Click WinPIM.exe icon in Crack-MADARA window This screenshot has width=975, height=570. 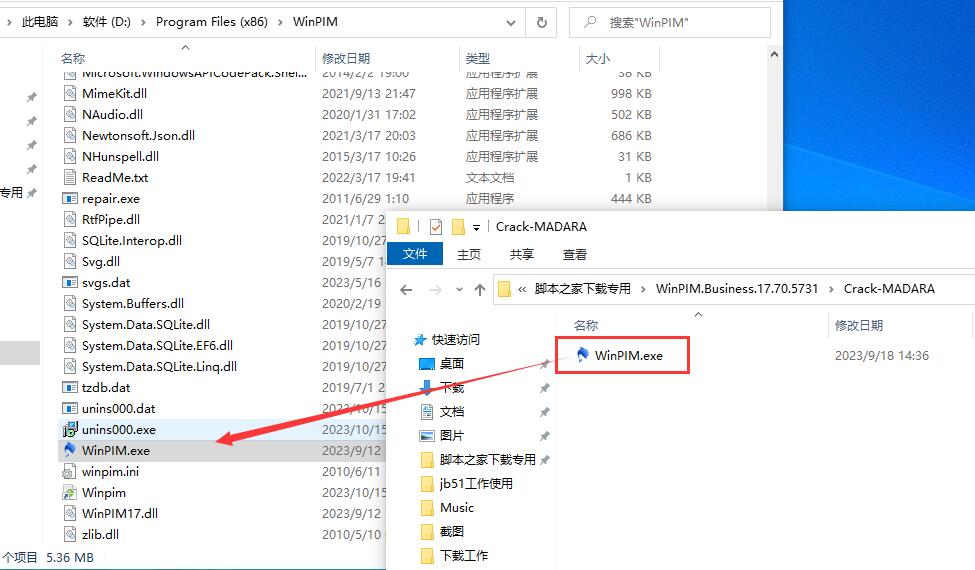(582, 355)
